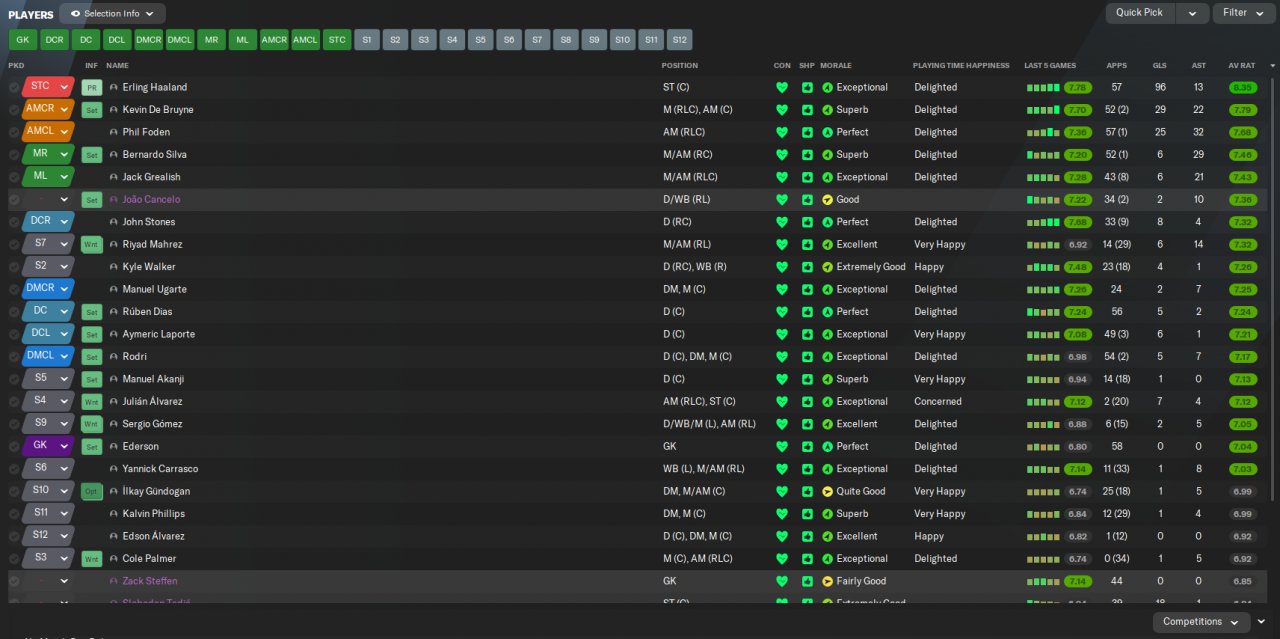Click Kyle Walker's morale arrow icon
Image resolution: width=1280 pixels, height=639 pixels.
click(827, 267)
